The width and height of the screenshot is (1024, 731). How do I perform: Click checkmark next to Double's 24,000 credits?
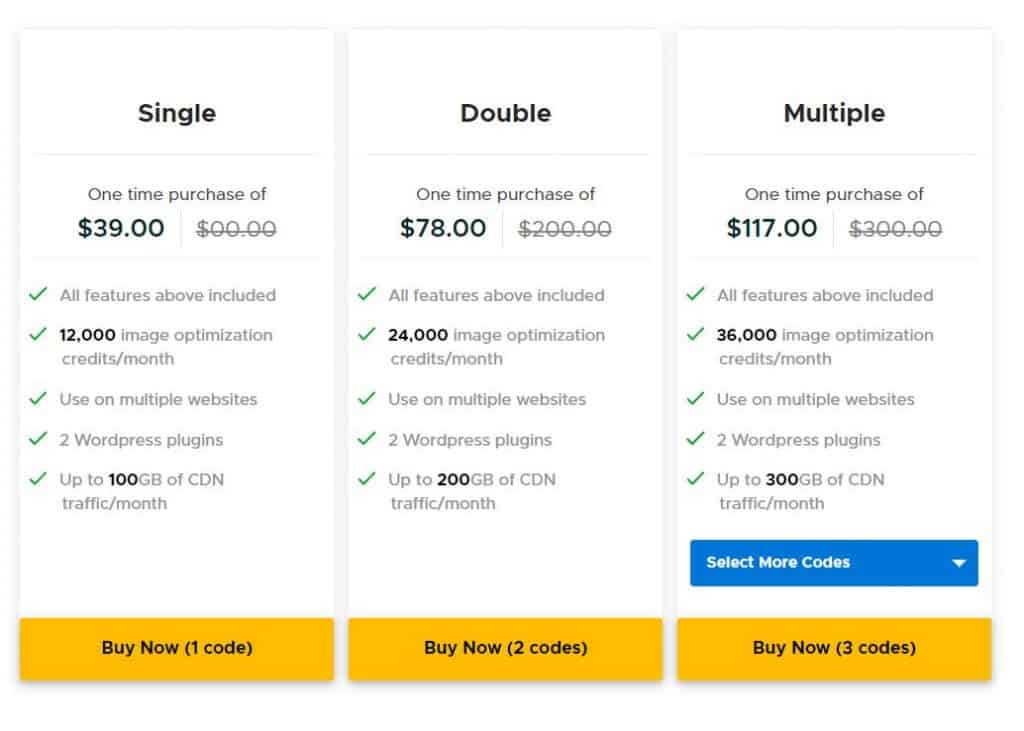pyautogui.click(x=366, y=334)
